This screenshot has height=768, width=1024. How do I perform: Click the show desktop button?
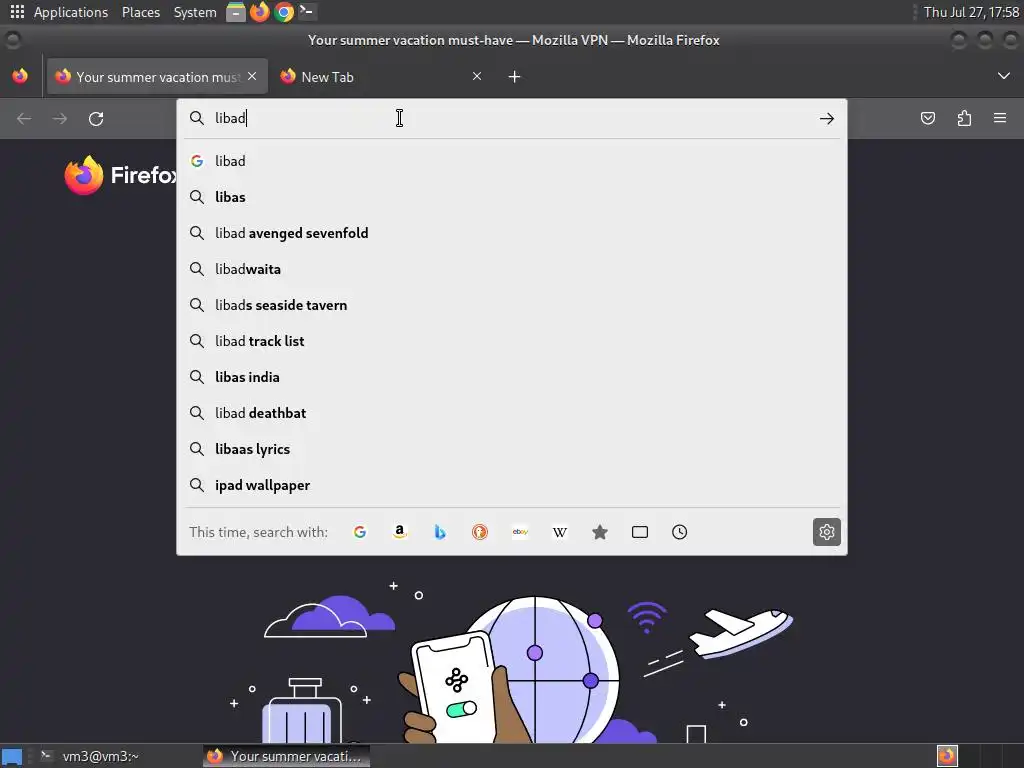tap(12, 757)
